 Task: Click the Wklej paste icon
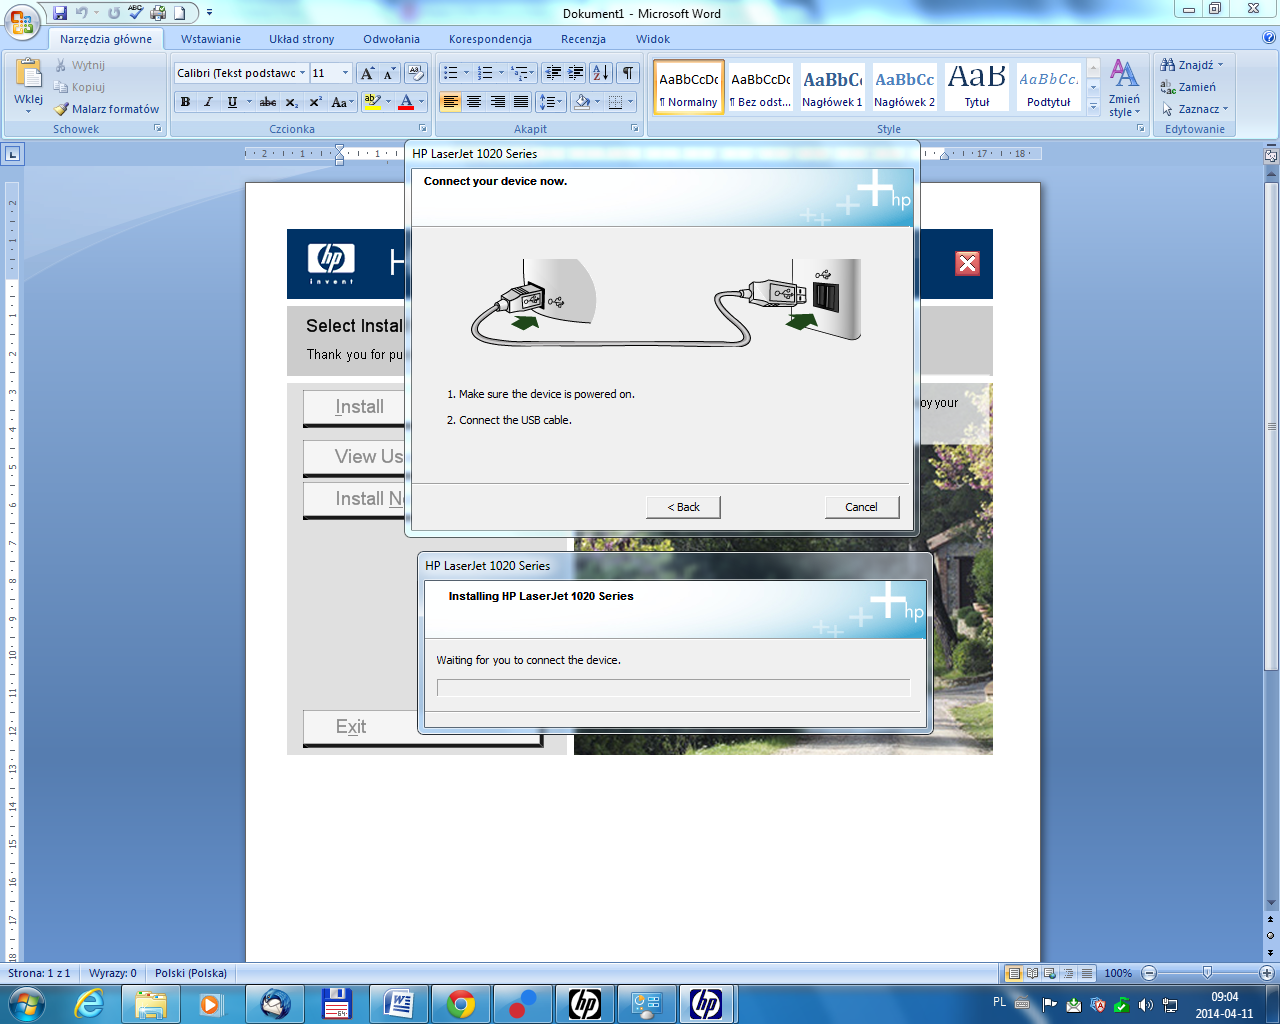click(29, 75)
